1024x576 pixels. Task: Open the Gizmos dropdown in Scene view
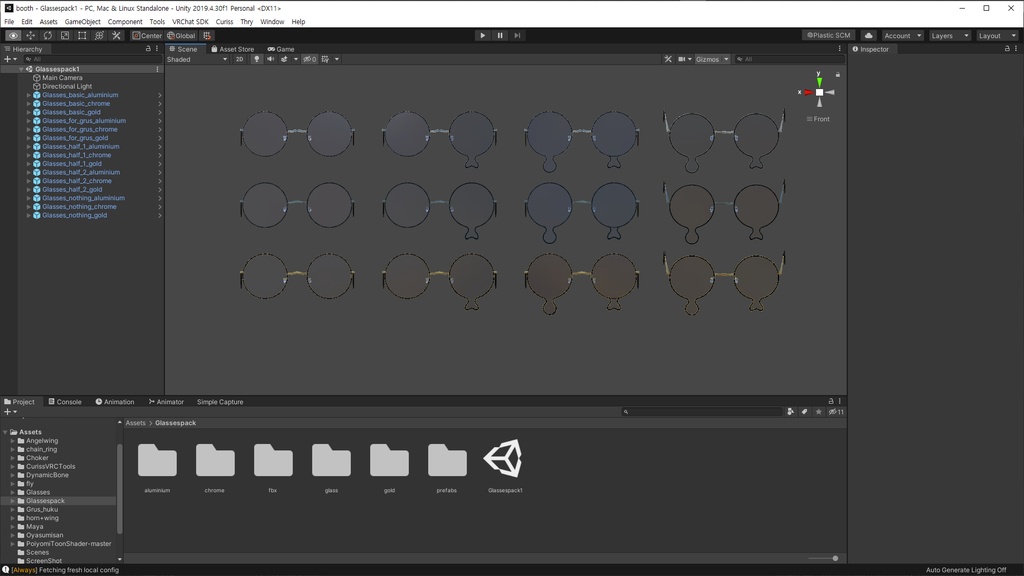pyautogui.click(x=711, y=59)
